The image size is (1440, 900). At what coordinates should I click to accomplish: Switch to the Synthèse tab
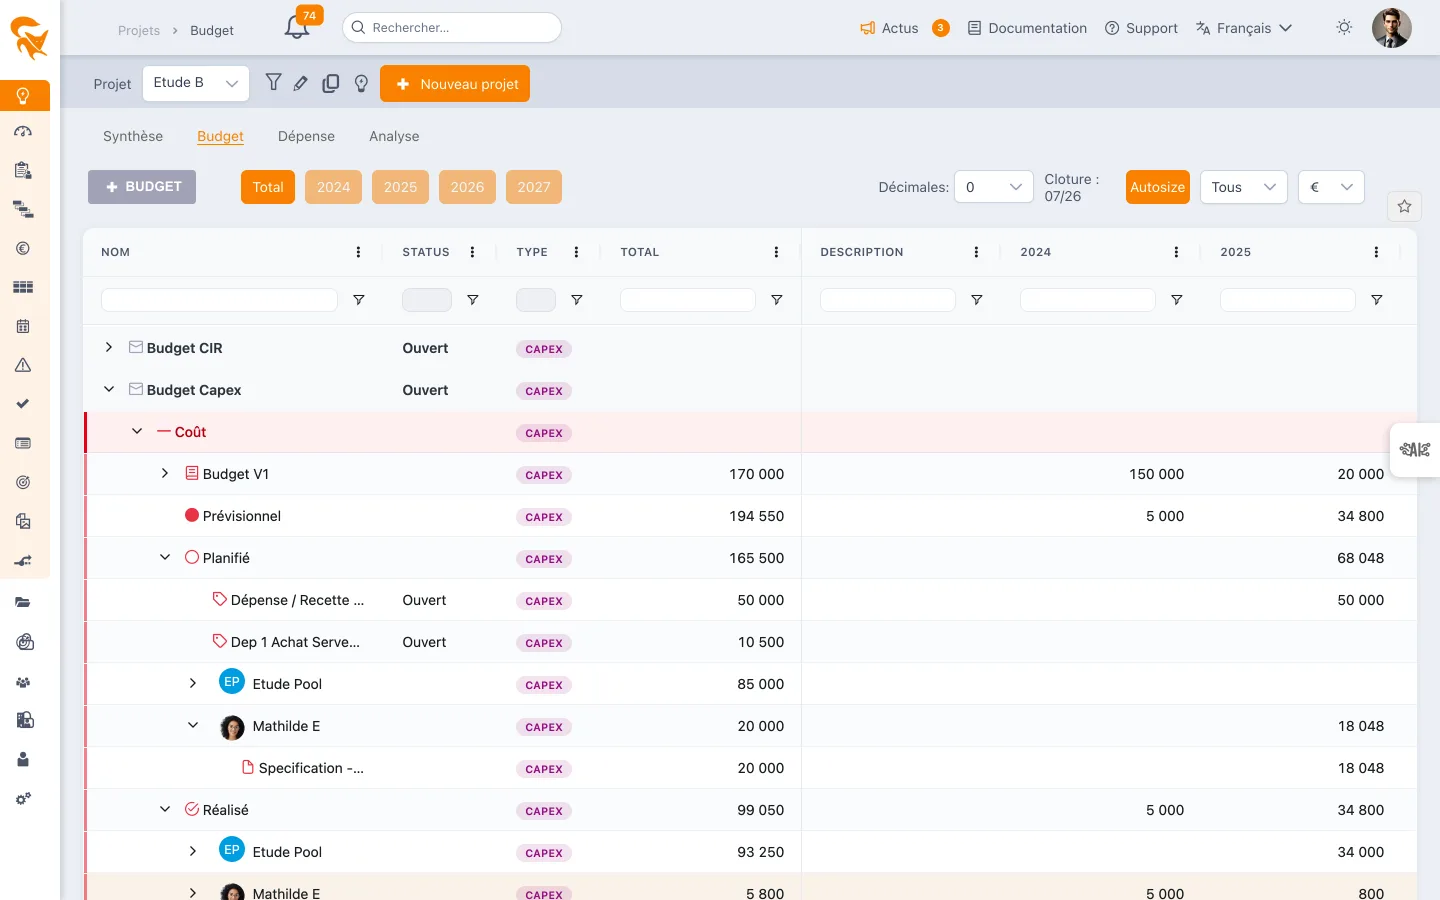pos(133,136)
